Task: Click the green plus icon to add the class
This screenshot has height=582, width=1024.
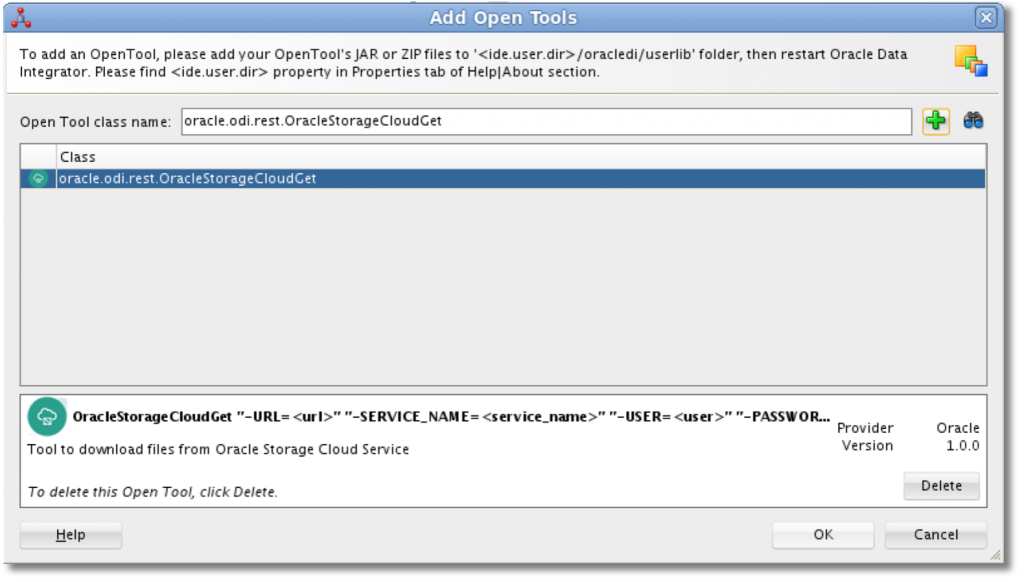Action: [x=934, y=121]
